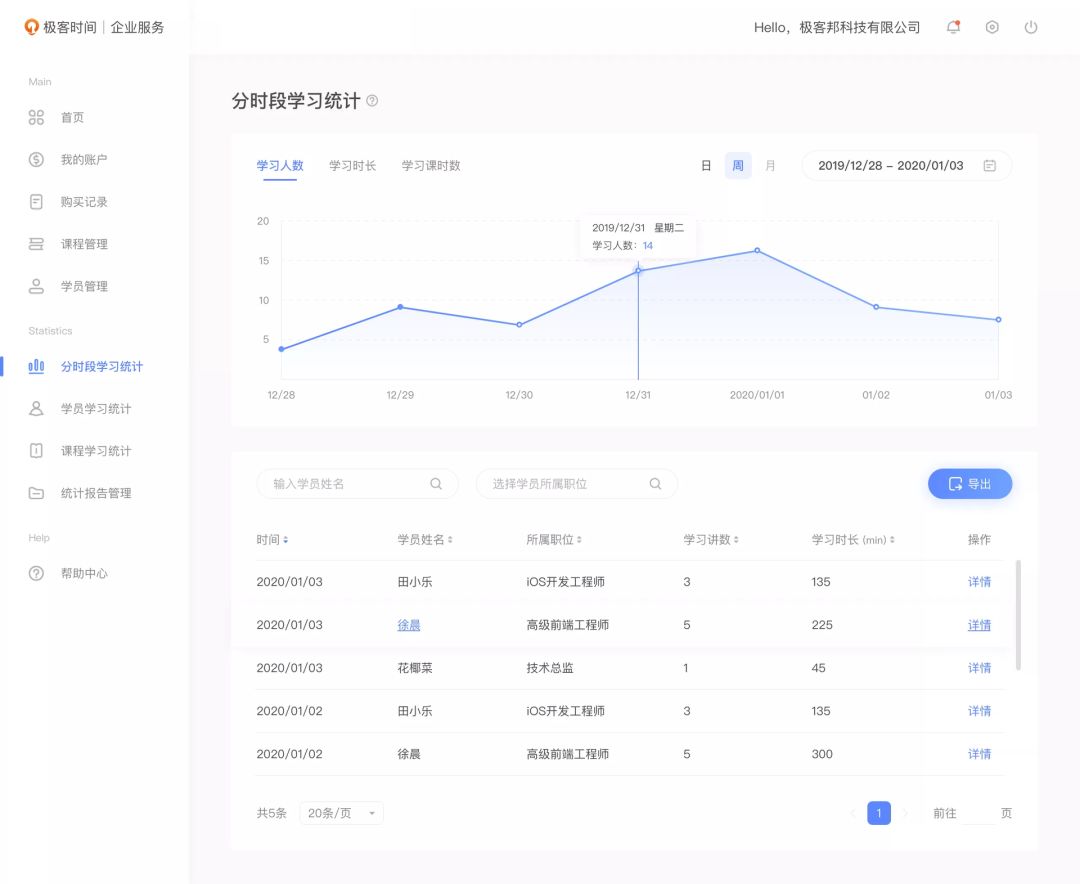Open 课程管理 in the sidebar
Image resolution: width=1080 pixels, height=884 pixels.
[x=84, y=244]
